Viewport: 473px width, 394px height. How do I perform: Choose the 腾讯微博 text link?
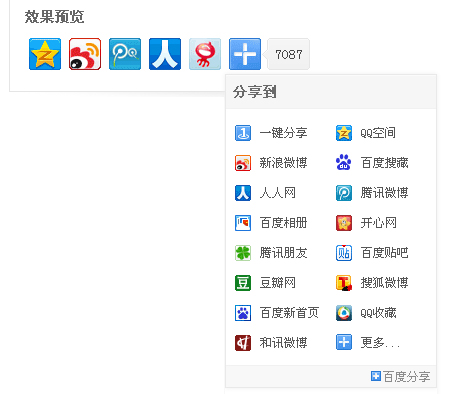(x=384, y=193)
